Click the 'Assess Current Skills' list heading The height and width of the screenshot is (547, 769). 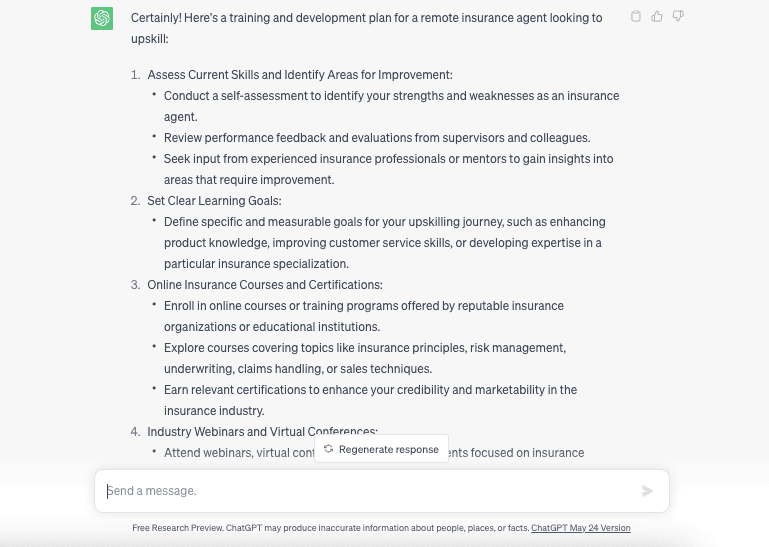click(x=300, y=75)
